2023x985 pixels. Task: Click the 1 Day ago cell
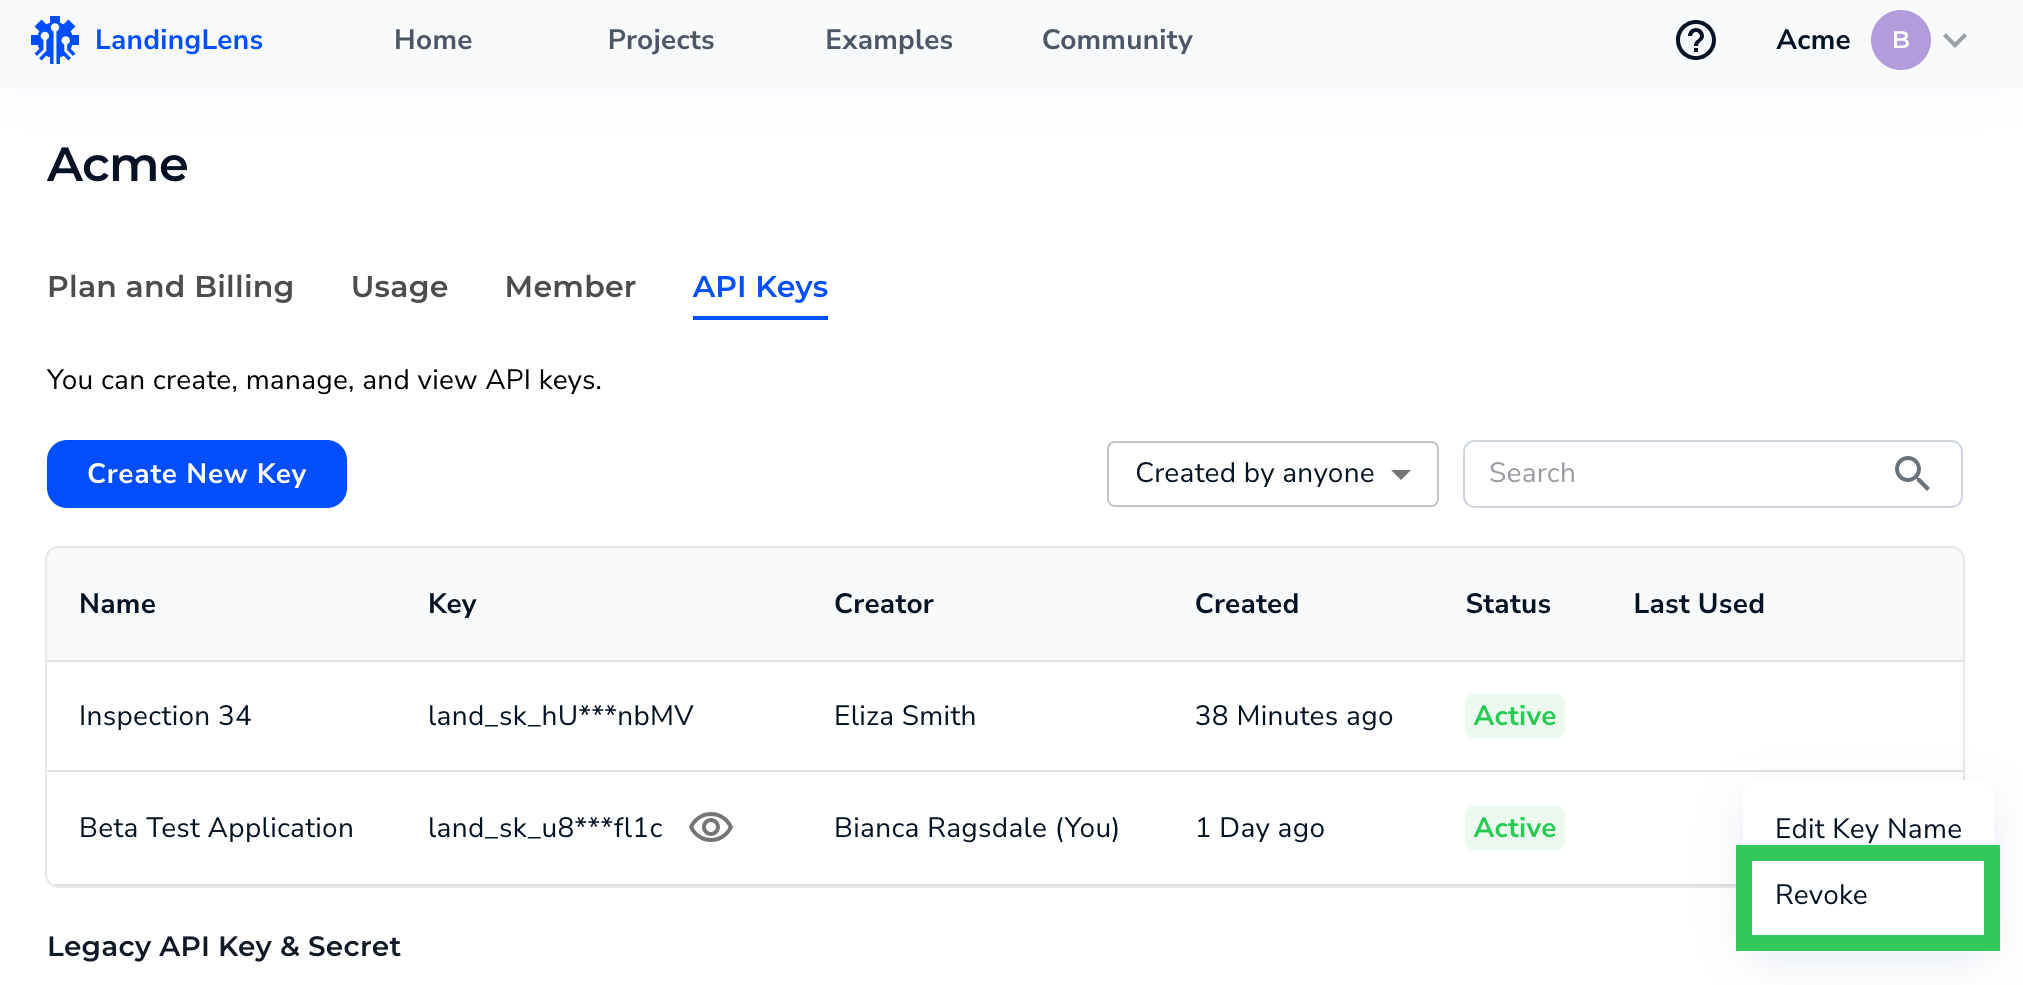tap(1260, 828)
